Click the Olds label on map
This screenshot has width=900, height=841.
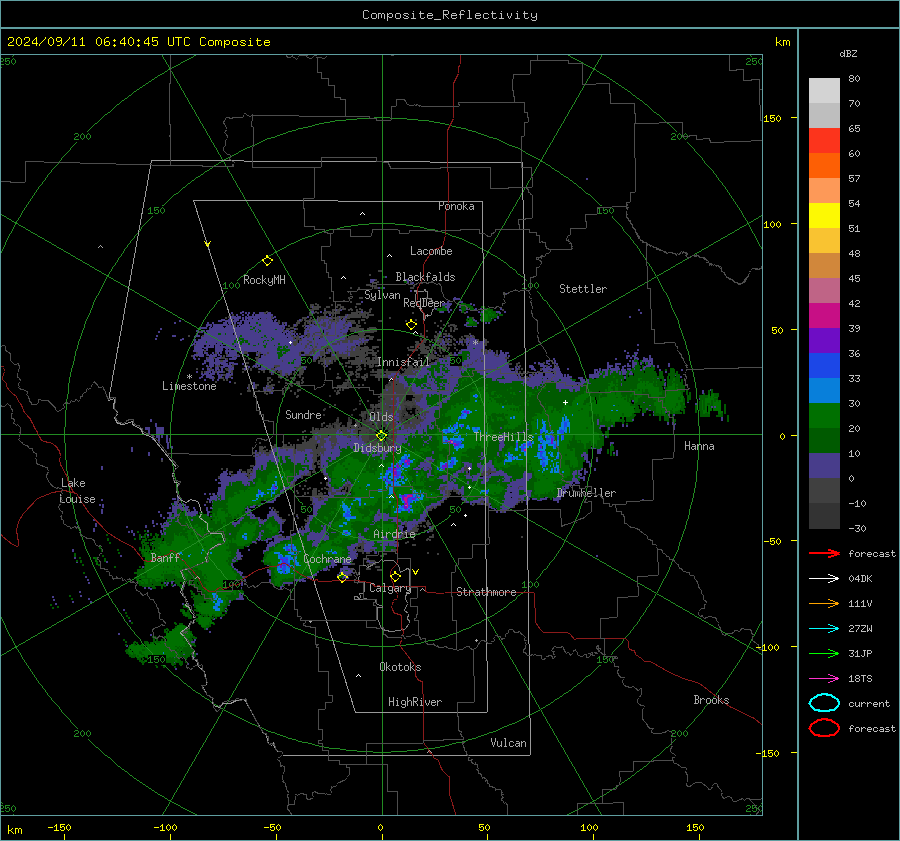click(x=381, y=417)
